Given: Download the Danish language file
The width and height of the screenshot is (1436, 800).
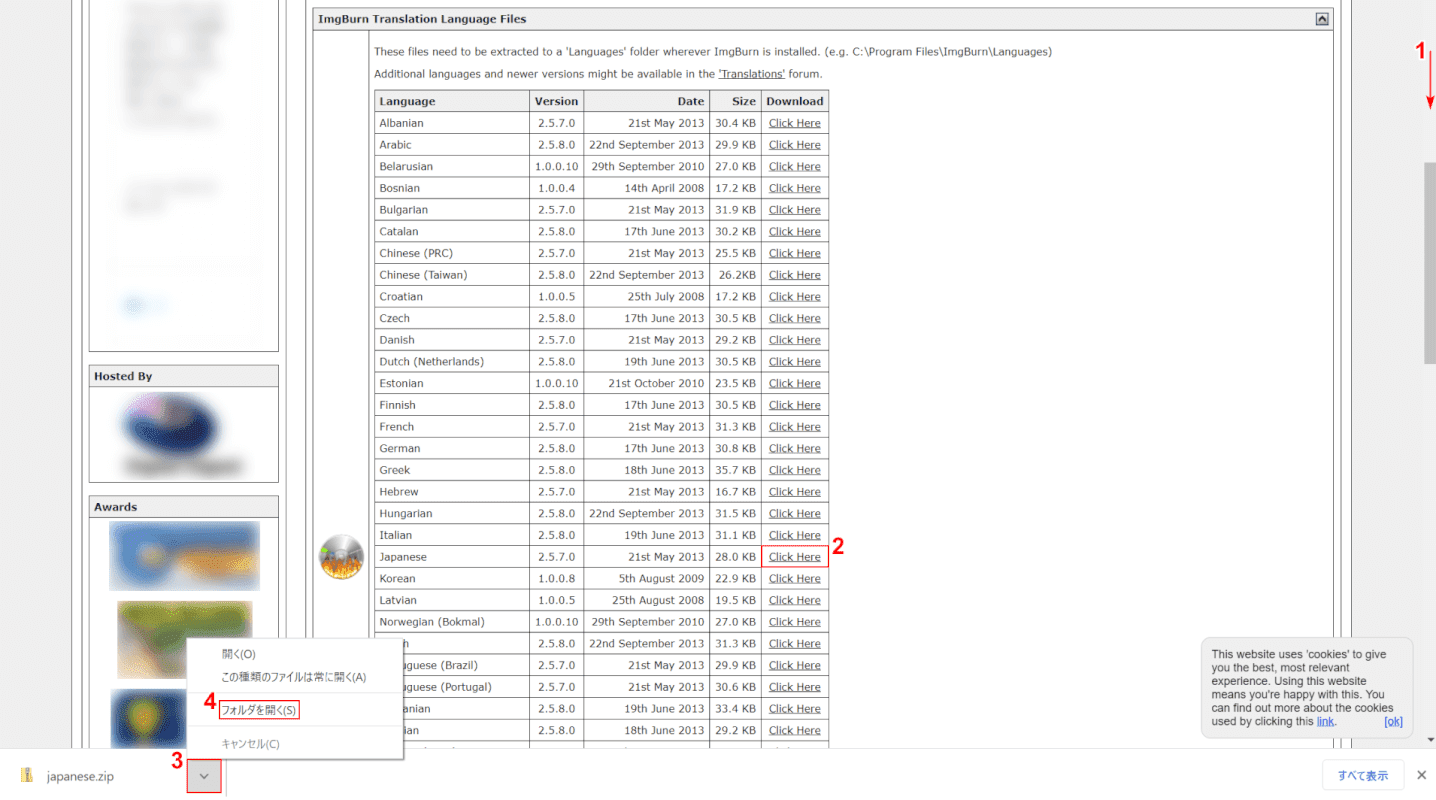Looking at the screenshot, I should tap(795, 340).
